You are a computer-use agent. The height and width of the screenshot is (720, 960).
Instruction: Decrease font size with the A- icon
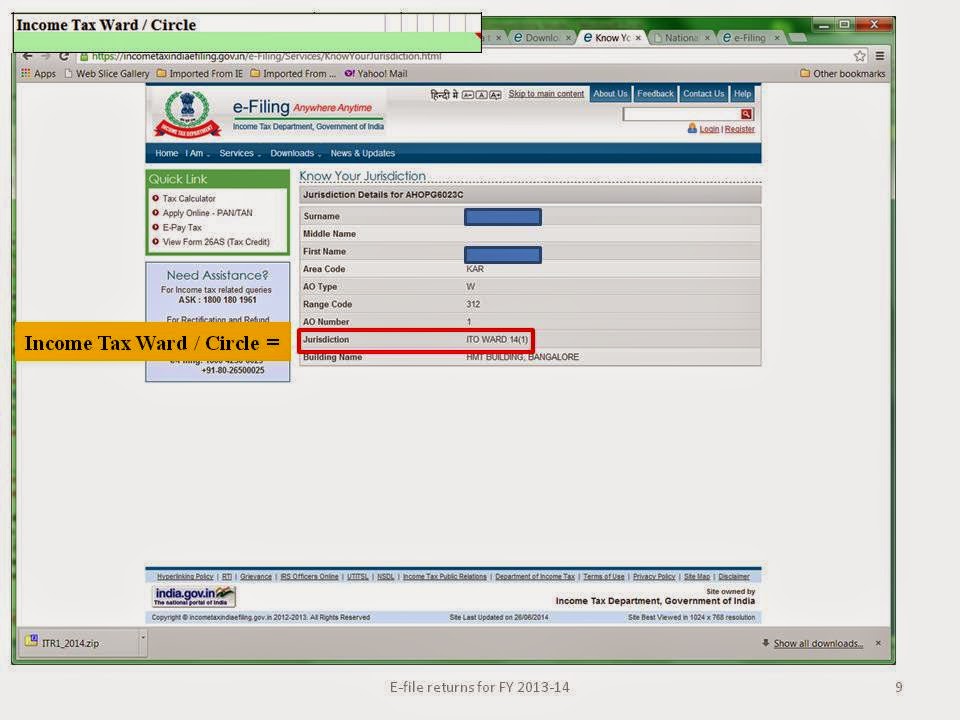(x=468, y=94)
